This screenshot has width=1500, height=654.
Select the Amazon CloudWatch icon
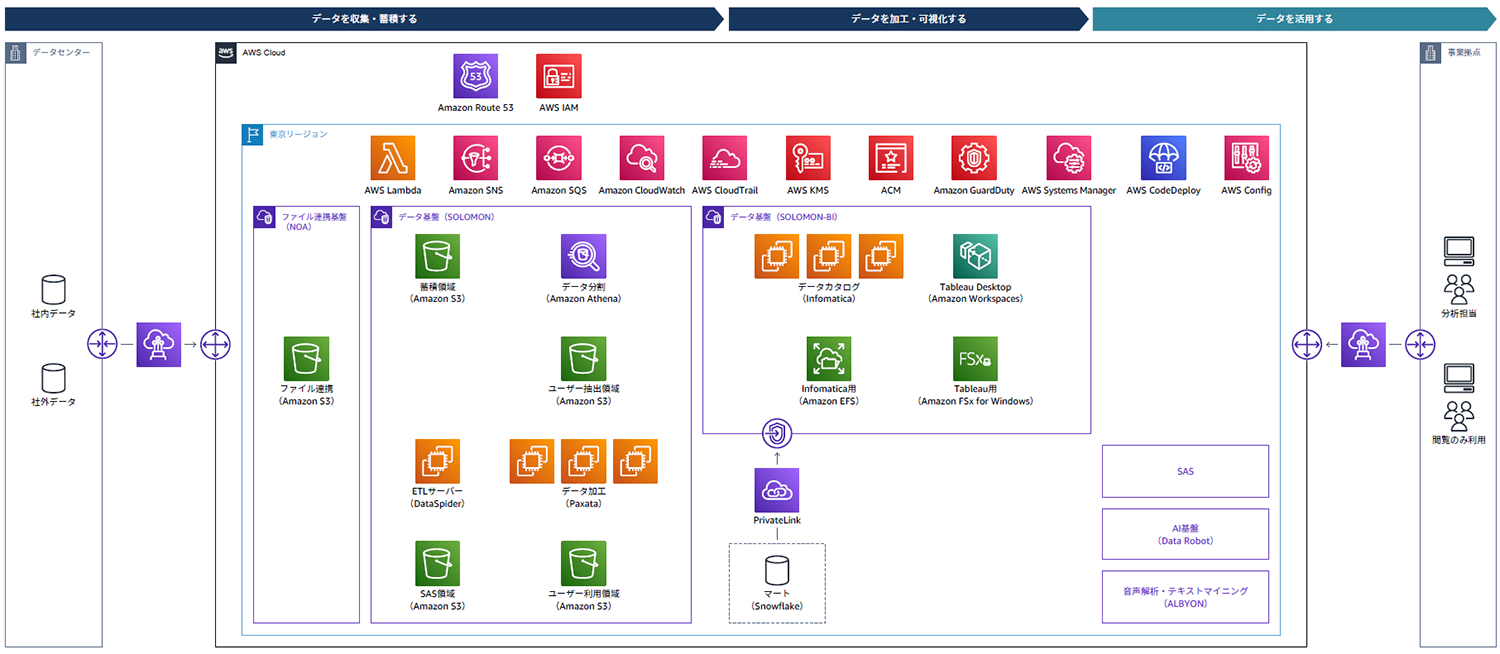pyautogui.click(x=641, y=158)
